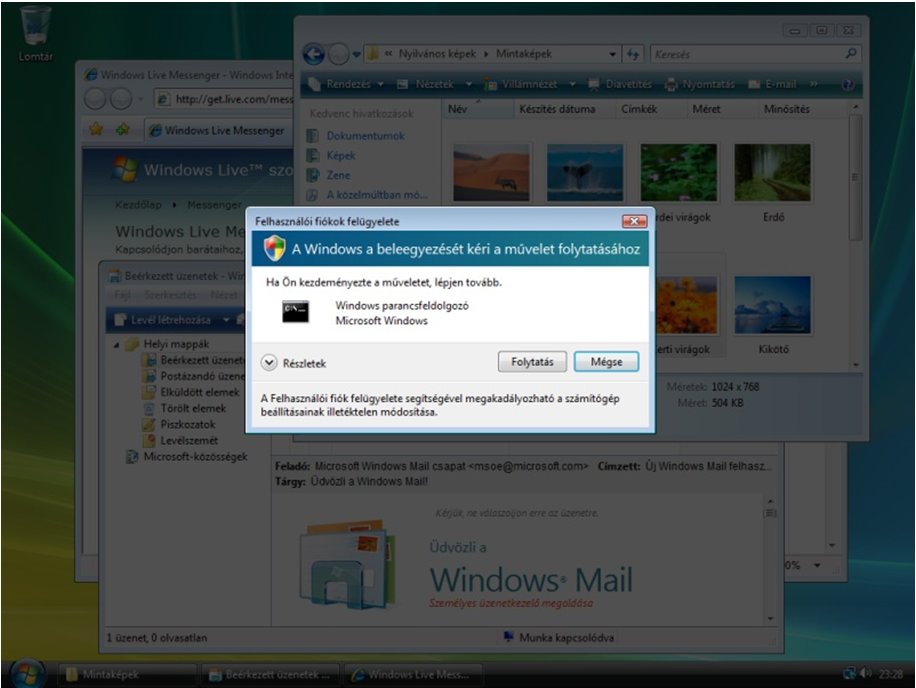Click the Mail preview pane scroll-down arrow
916x688 pixels.
coord(771,618)
